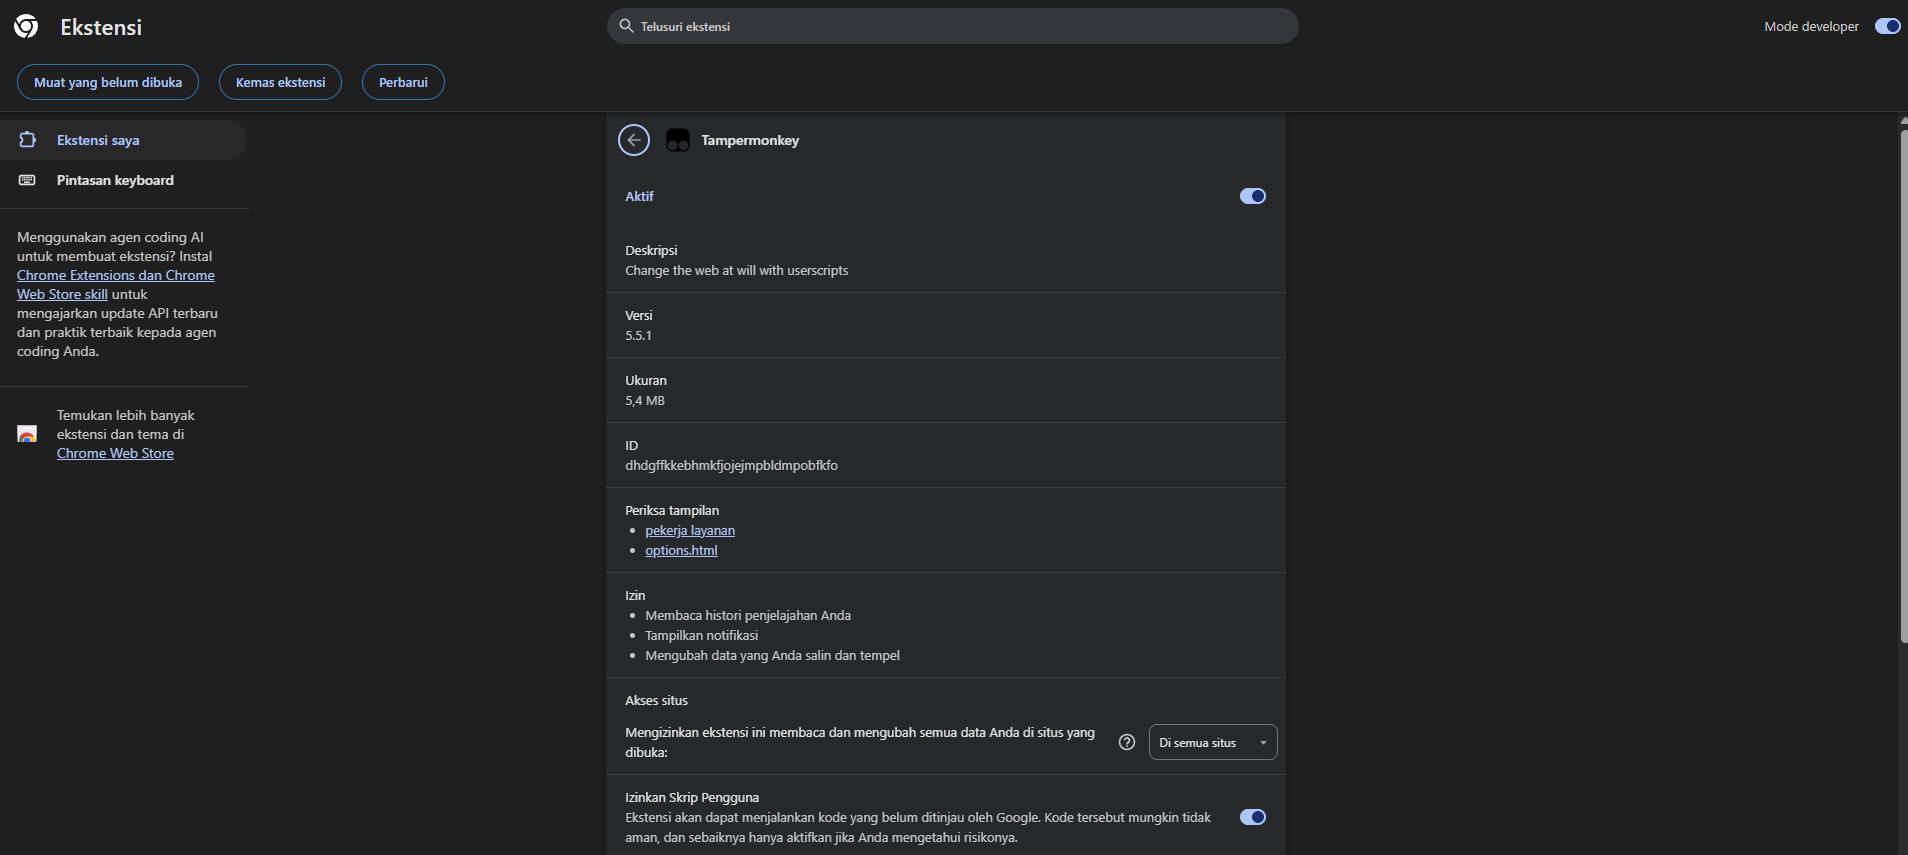
Task: Turn off Izinkan Skrip Pengguna toggle
Action: (1253, 817)
